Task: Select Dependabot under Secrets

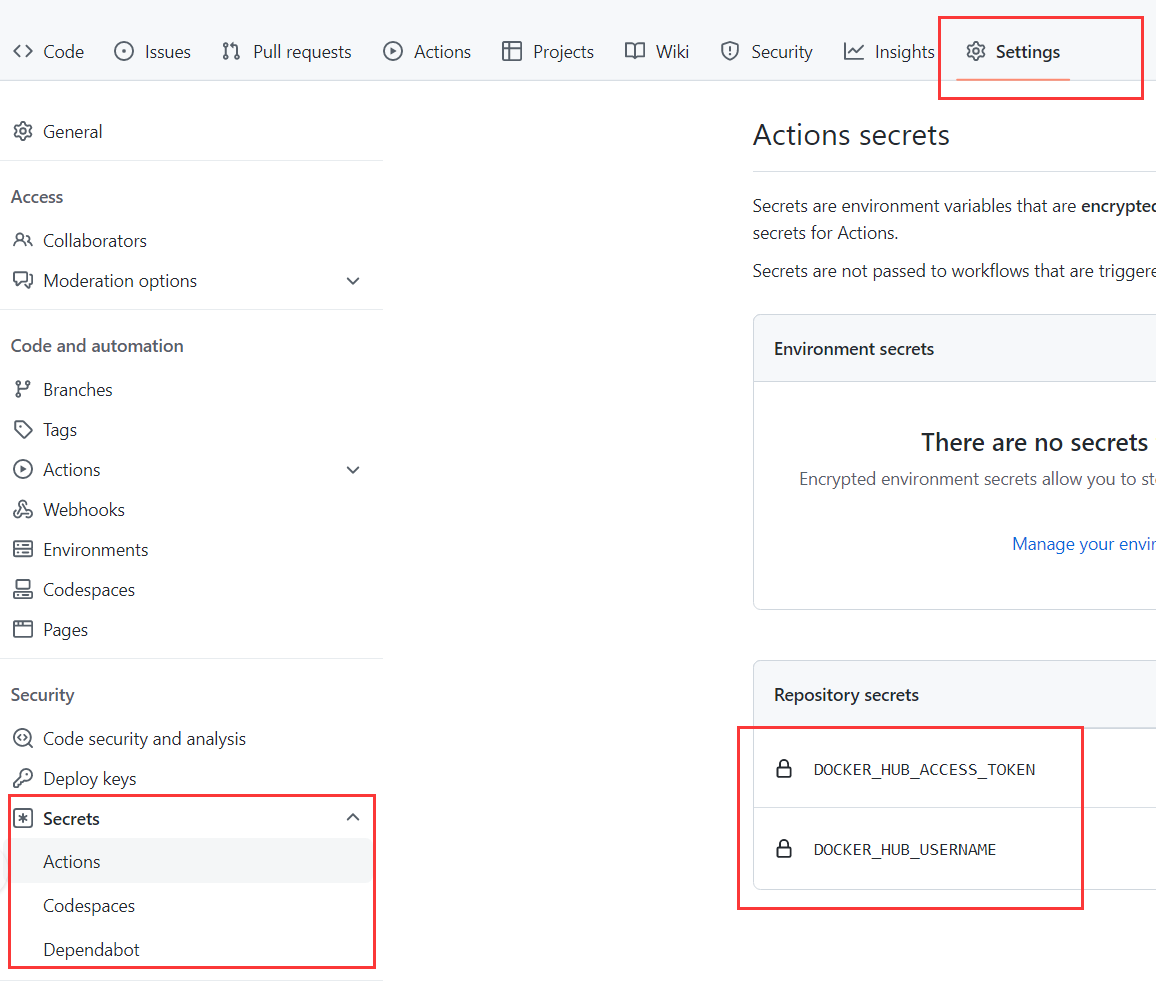Action: coord(91,950)
